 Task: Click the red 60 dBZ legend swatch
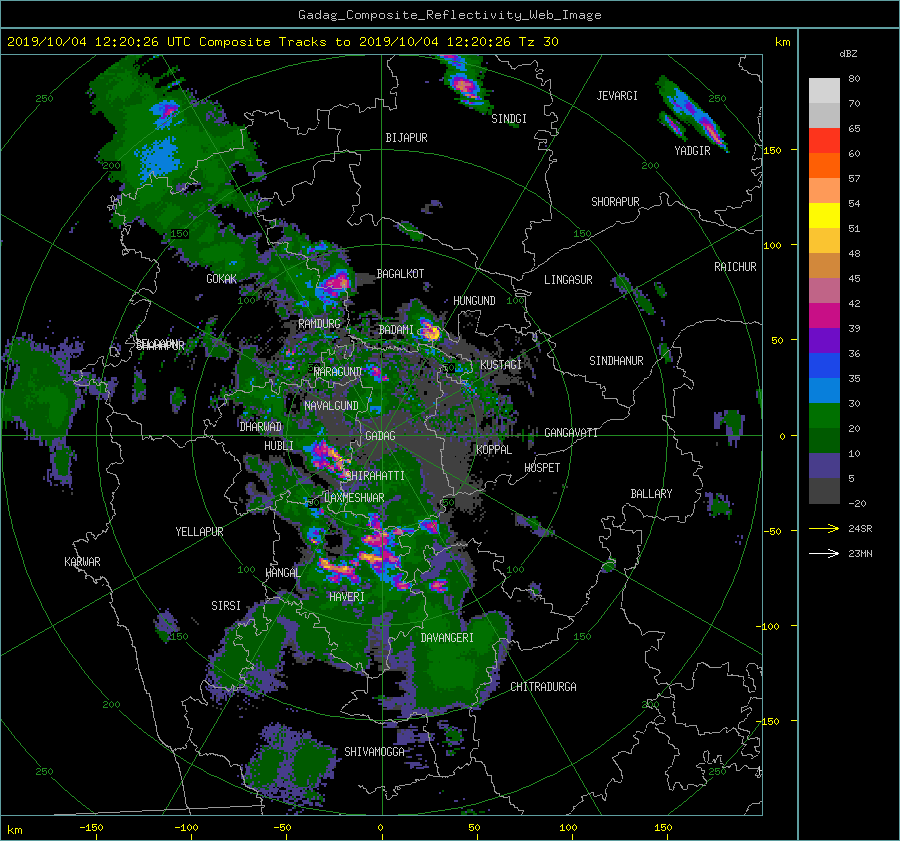824,141
